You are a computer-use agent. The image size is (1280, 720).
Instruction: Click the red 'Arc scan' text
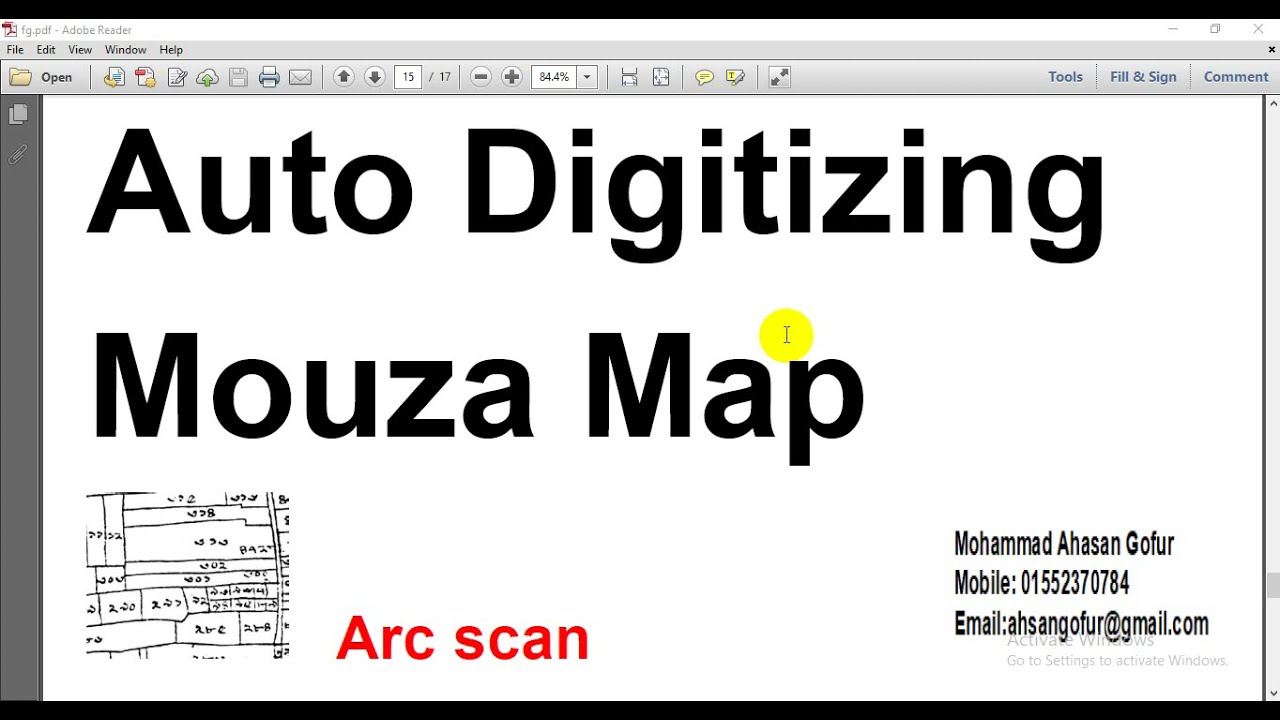click(463, 638)
